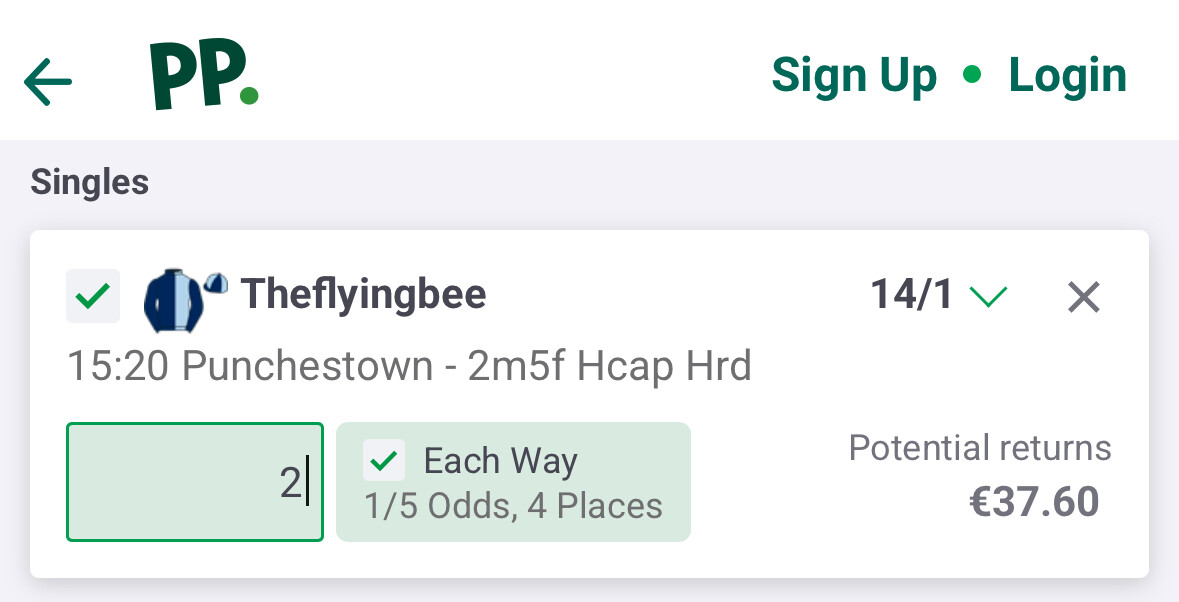The image size is (1179, 602).
Task: Go back using the left arrow
Action: 48,80
